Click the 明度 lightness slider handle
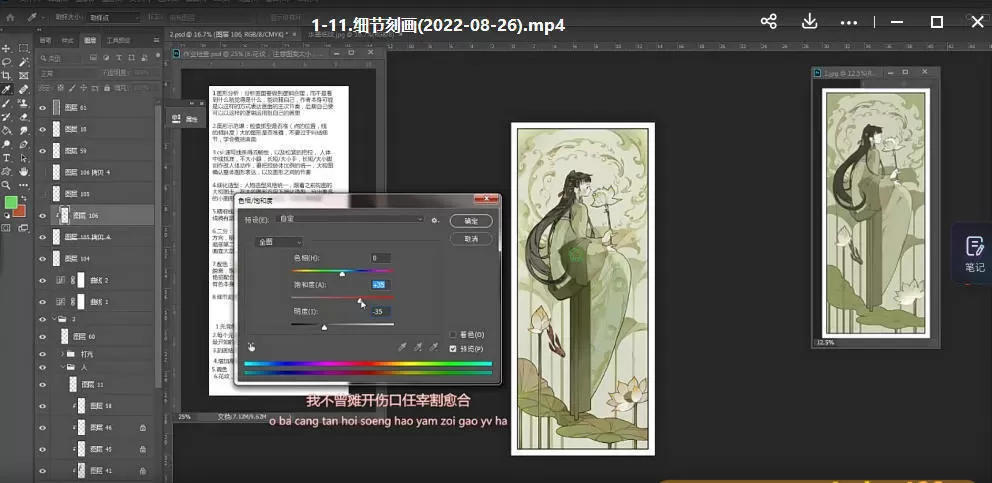 325,327
